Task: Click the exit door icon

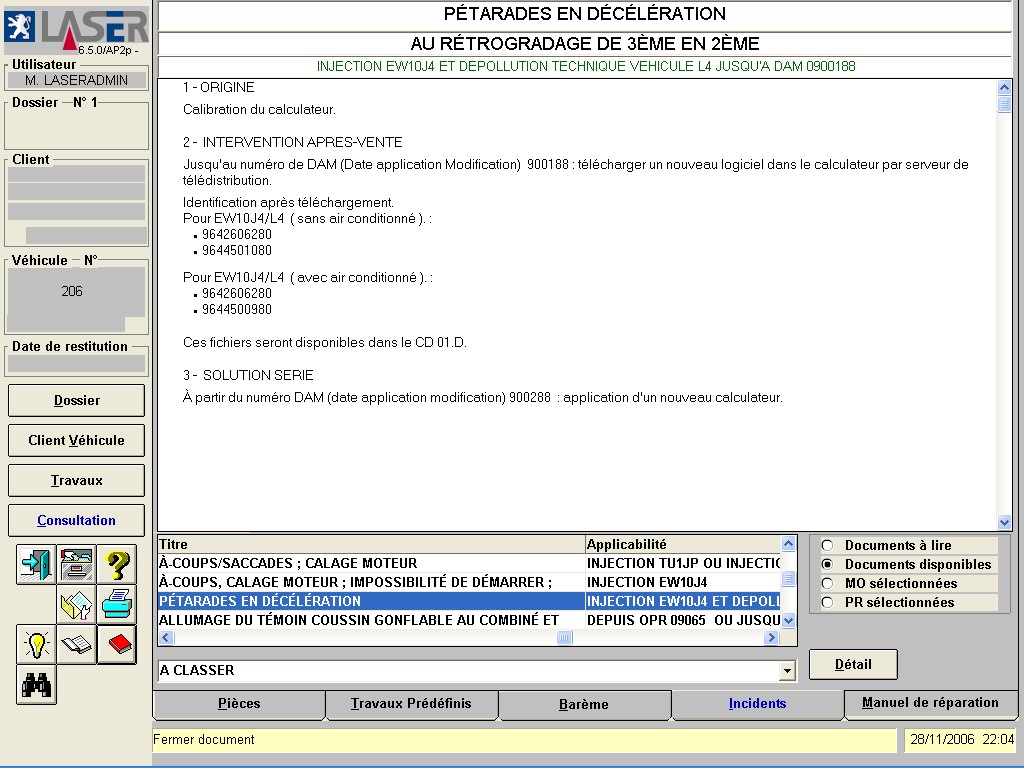Action: [x=36, y=564]
